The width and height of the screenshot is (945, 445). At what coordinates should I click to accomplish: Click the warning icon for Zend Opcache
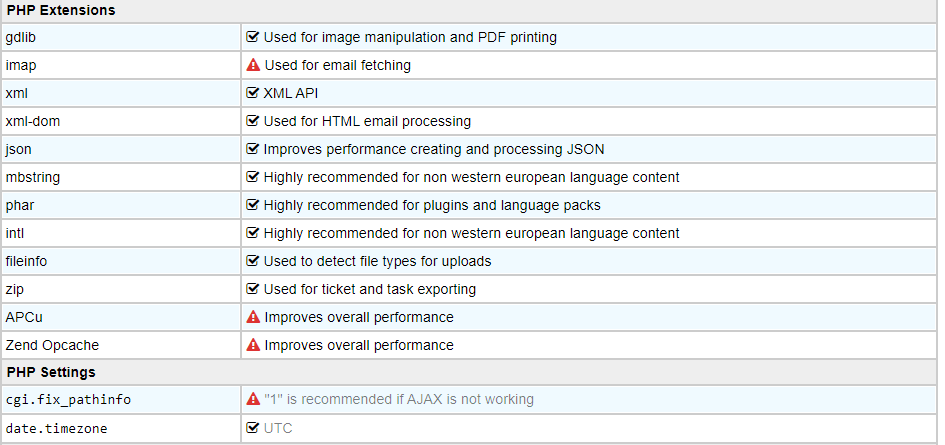click(253, 345)
